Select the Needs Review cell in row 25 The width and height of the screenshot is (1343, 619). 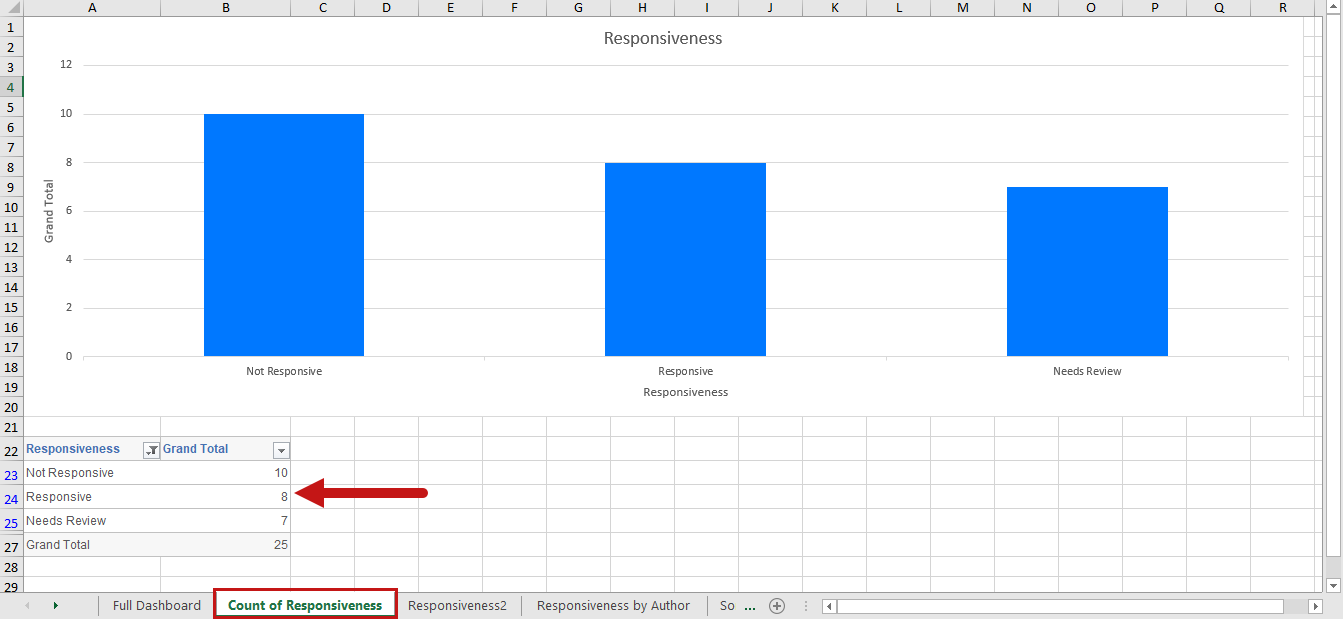coord(92,521)
